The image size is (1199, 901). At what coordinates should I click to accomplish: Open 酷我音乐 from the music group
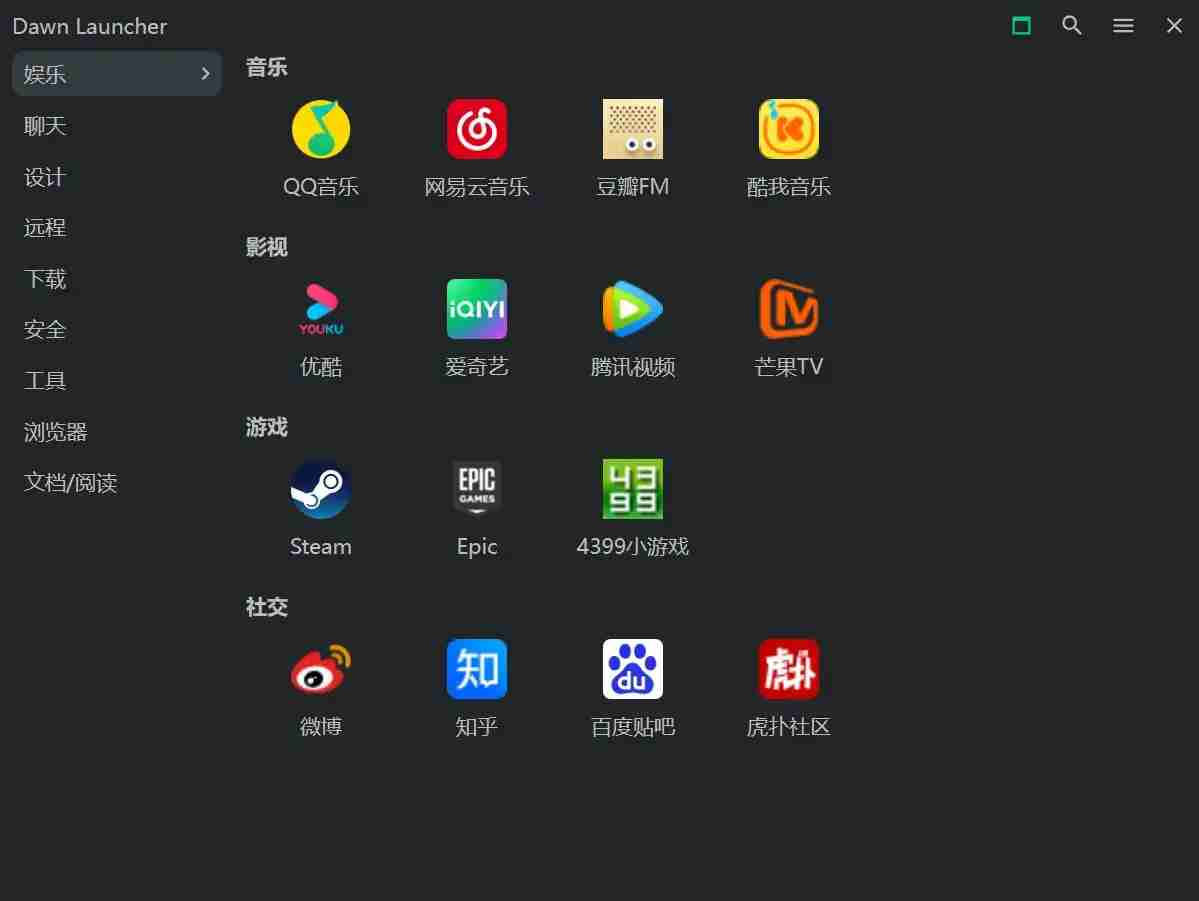coord(789,130)
